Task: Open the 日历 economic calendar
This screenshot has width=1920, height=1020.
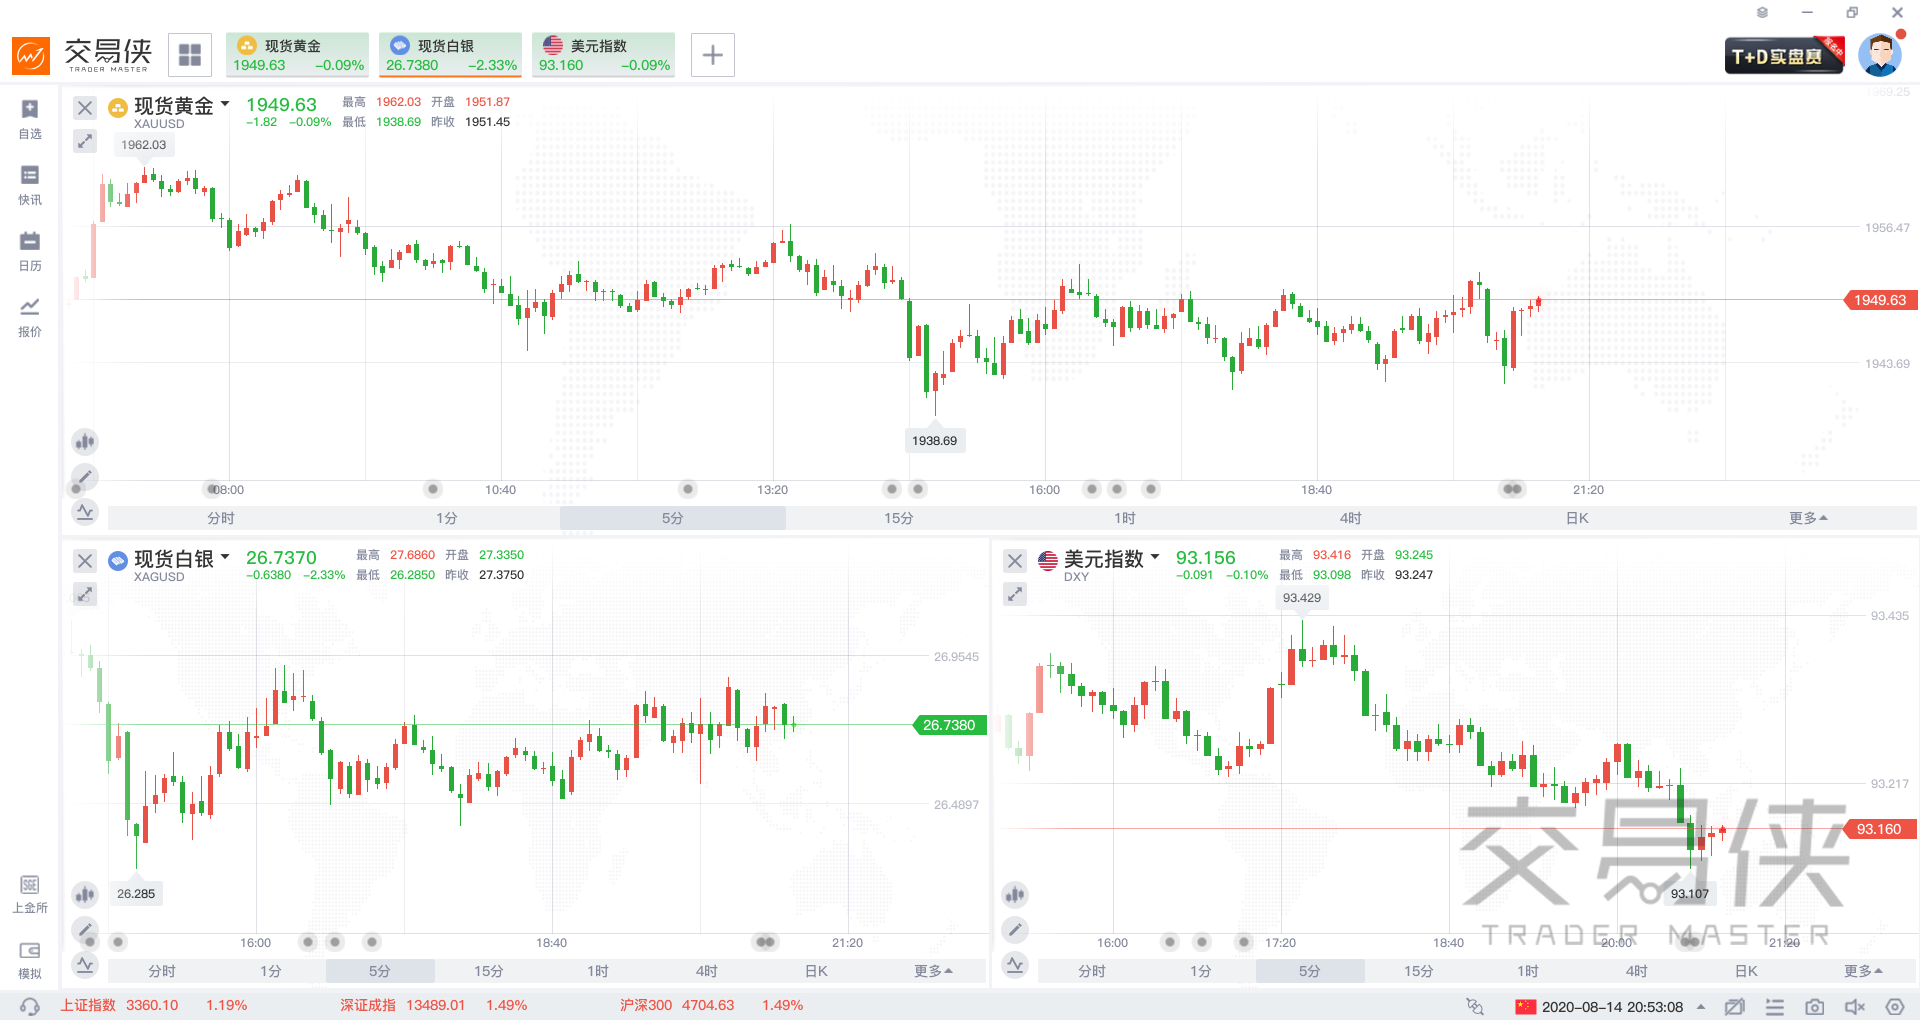Action: [x=30, y=250]
